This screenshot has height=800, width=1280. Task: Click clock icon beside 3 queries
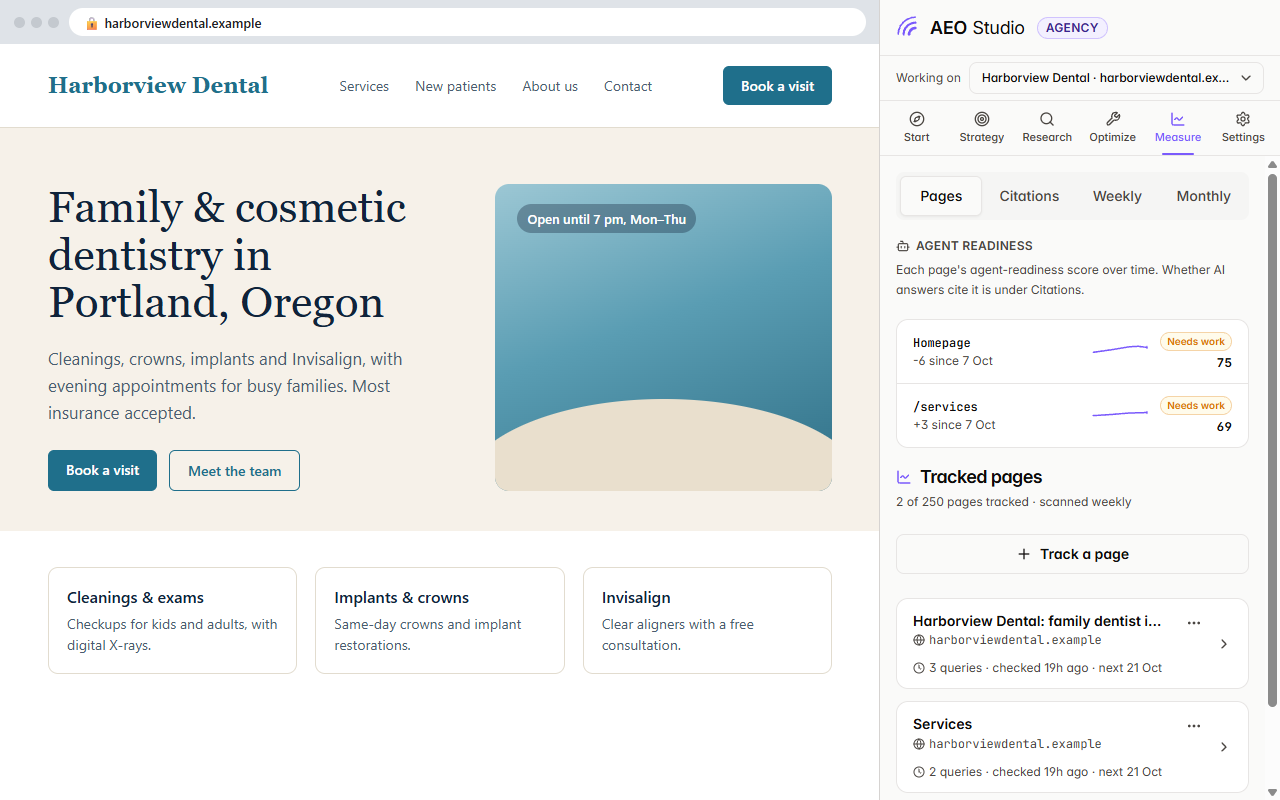[x=919, y=668]
